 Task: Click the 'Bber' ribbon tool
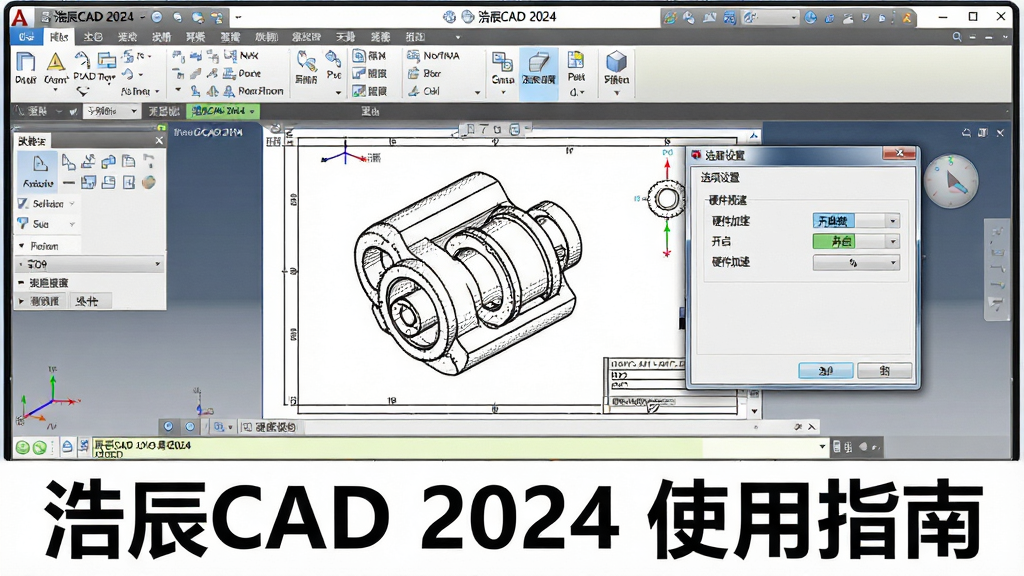(x=424, y=73)
